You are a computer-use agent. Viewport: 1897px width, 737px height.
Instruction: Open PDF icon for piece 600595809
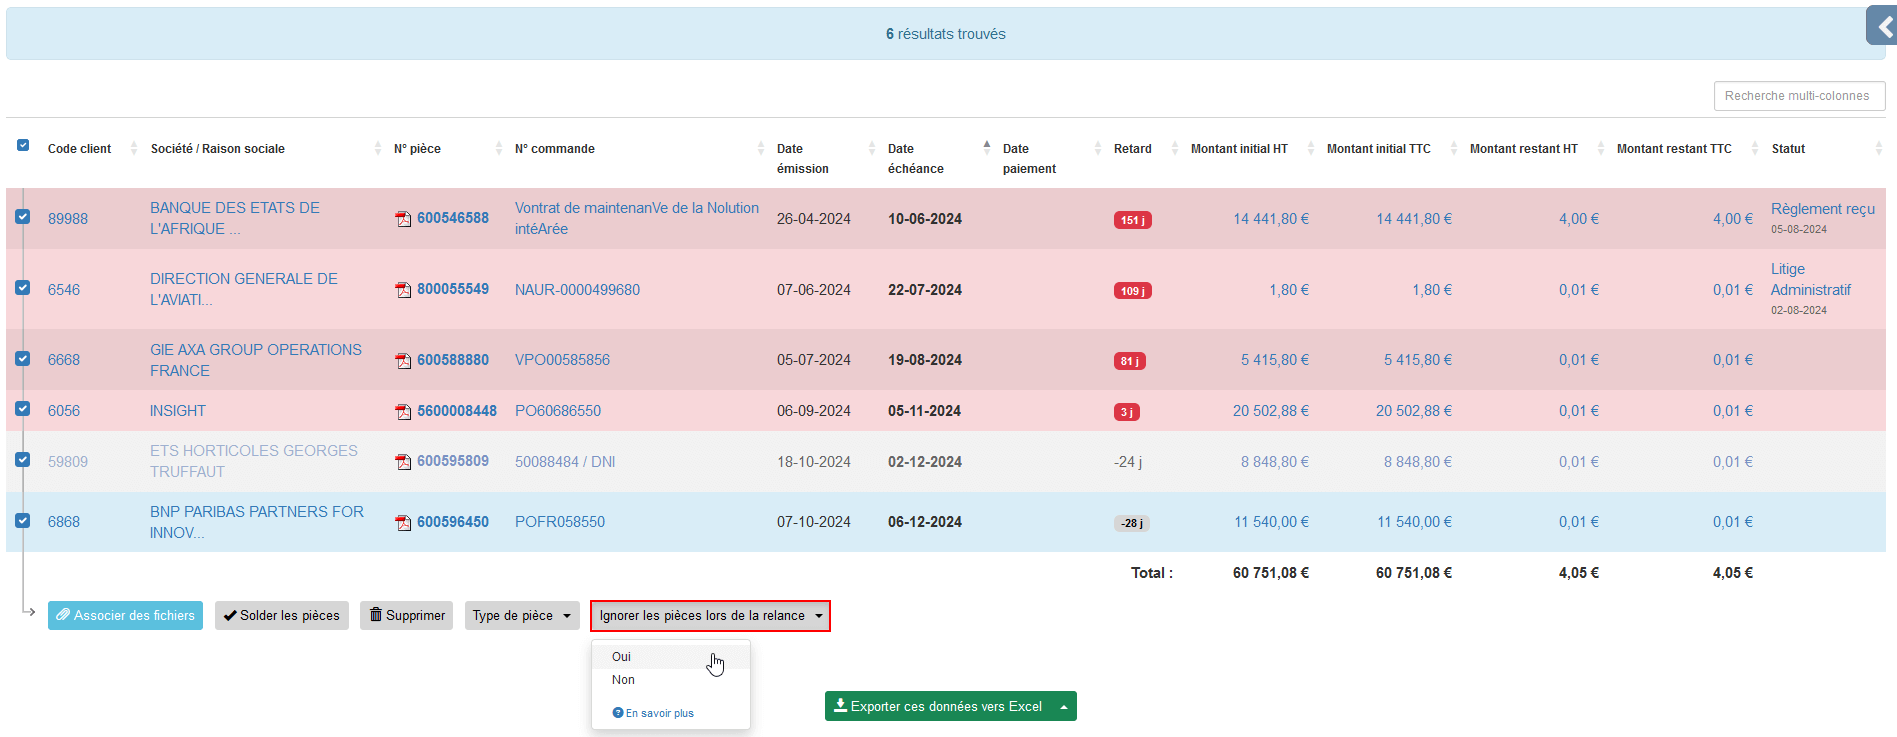[x=403, y=462]
